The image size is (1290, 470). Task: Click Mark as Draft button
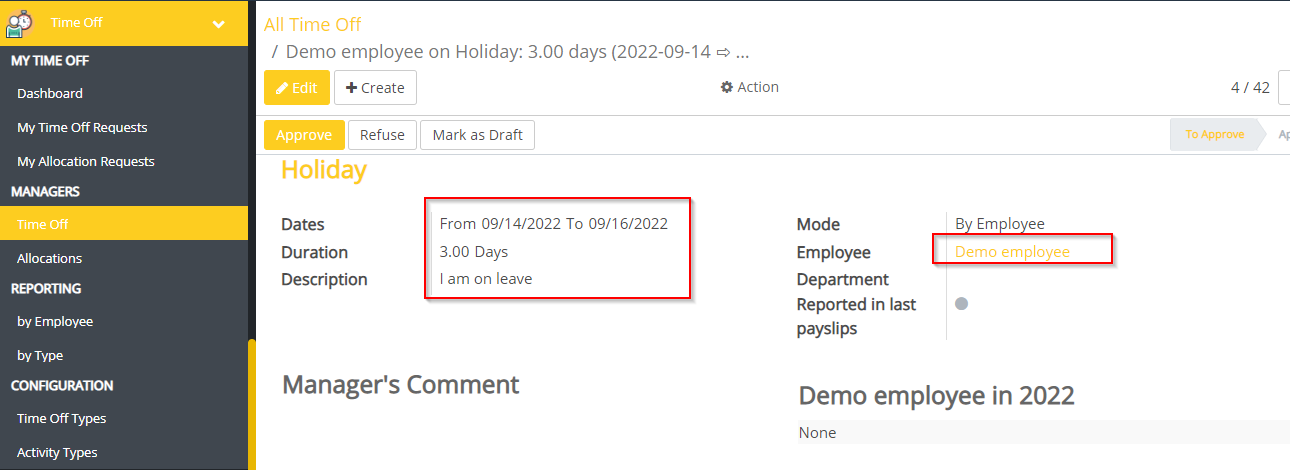pos(477,135)
